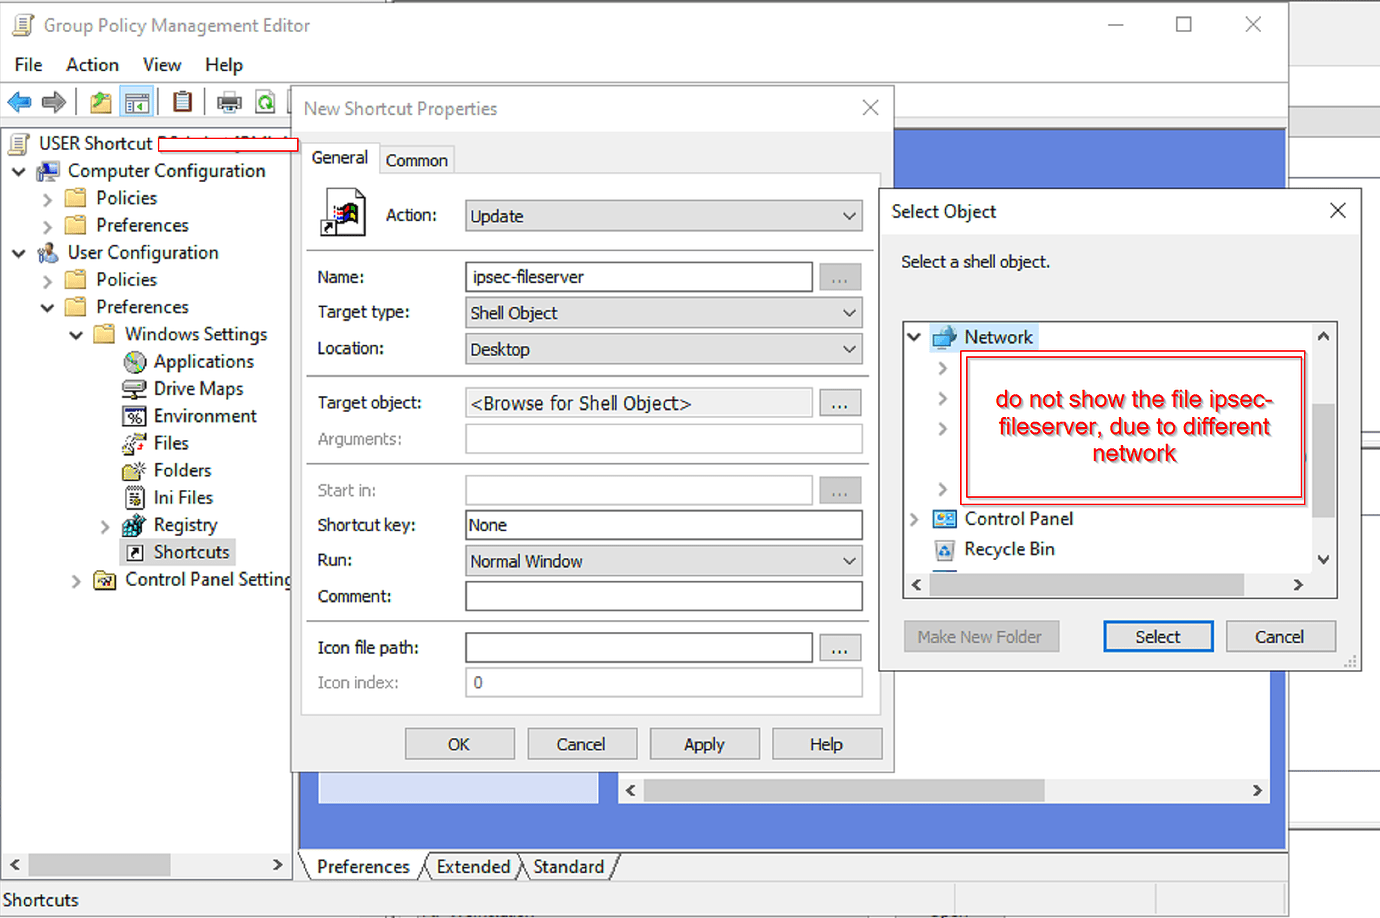Click the forward navigation arrow icon
Screen dimensions: 1380x918
coord(54,101)
